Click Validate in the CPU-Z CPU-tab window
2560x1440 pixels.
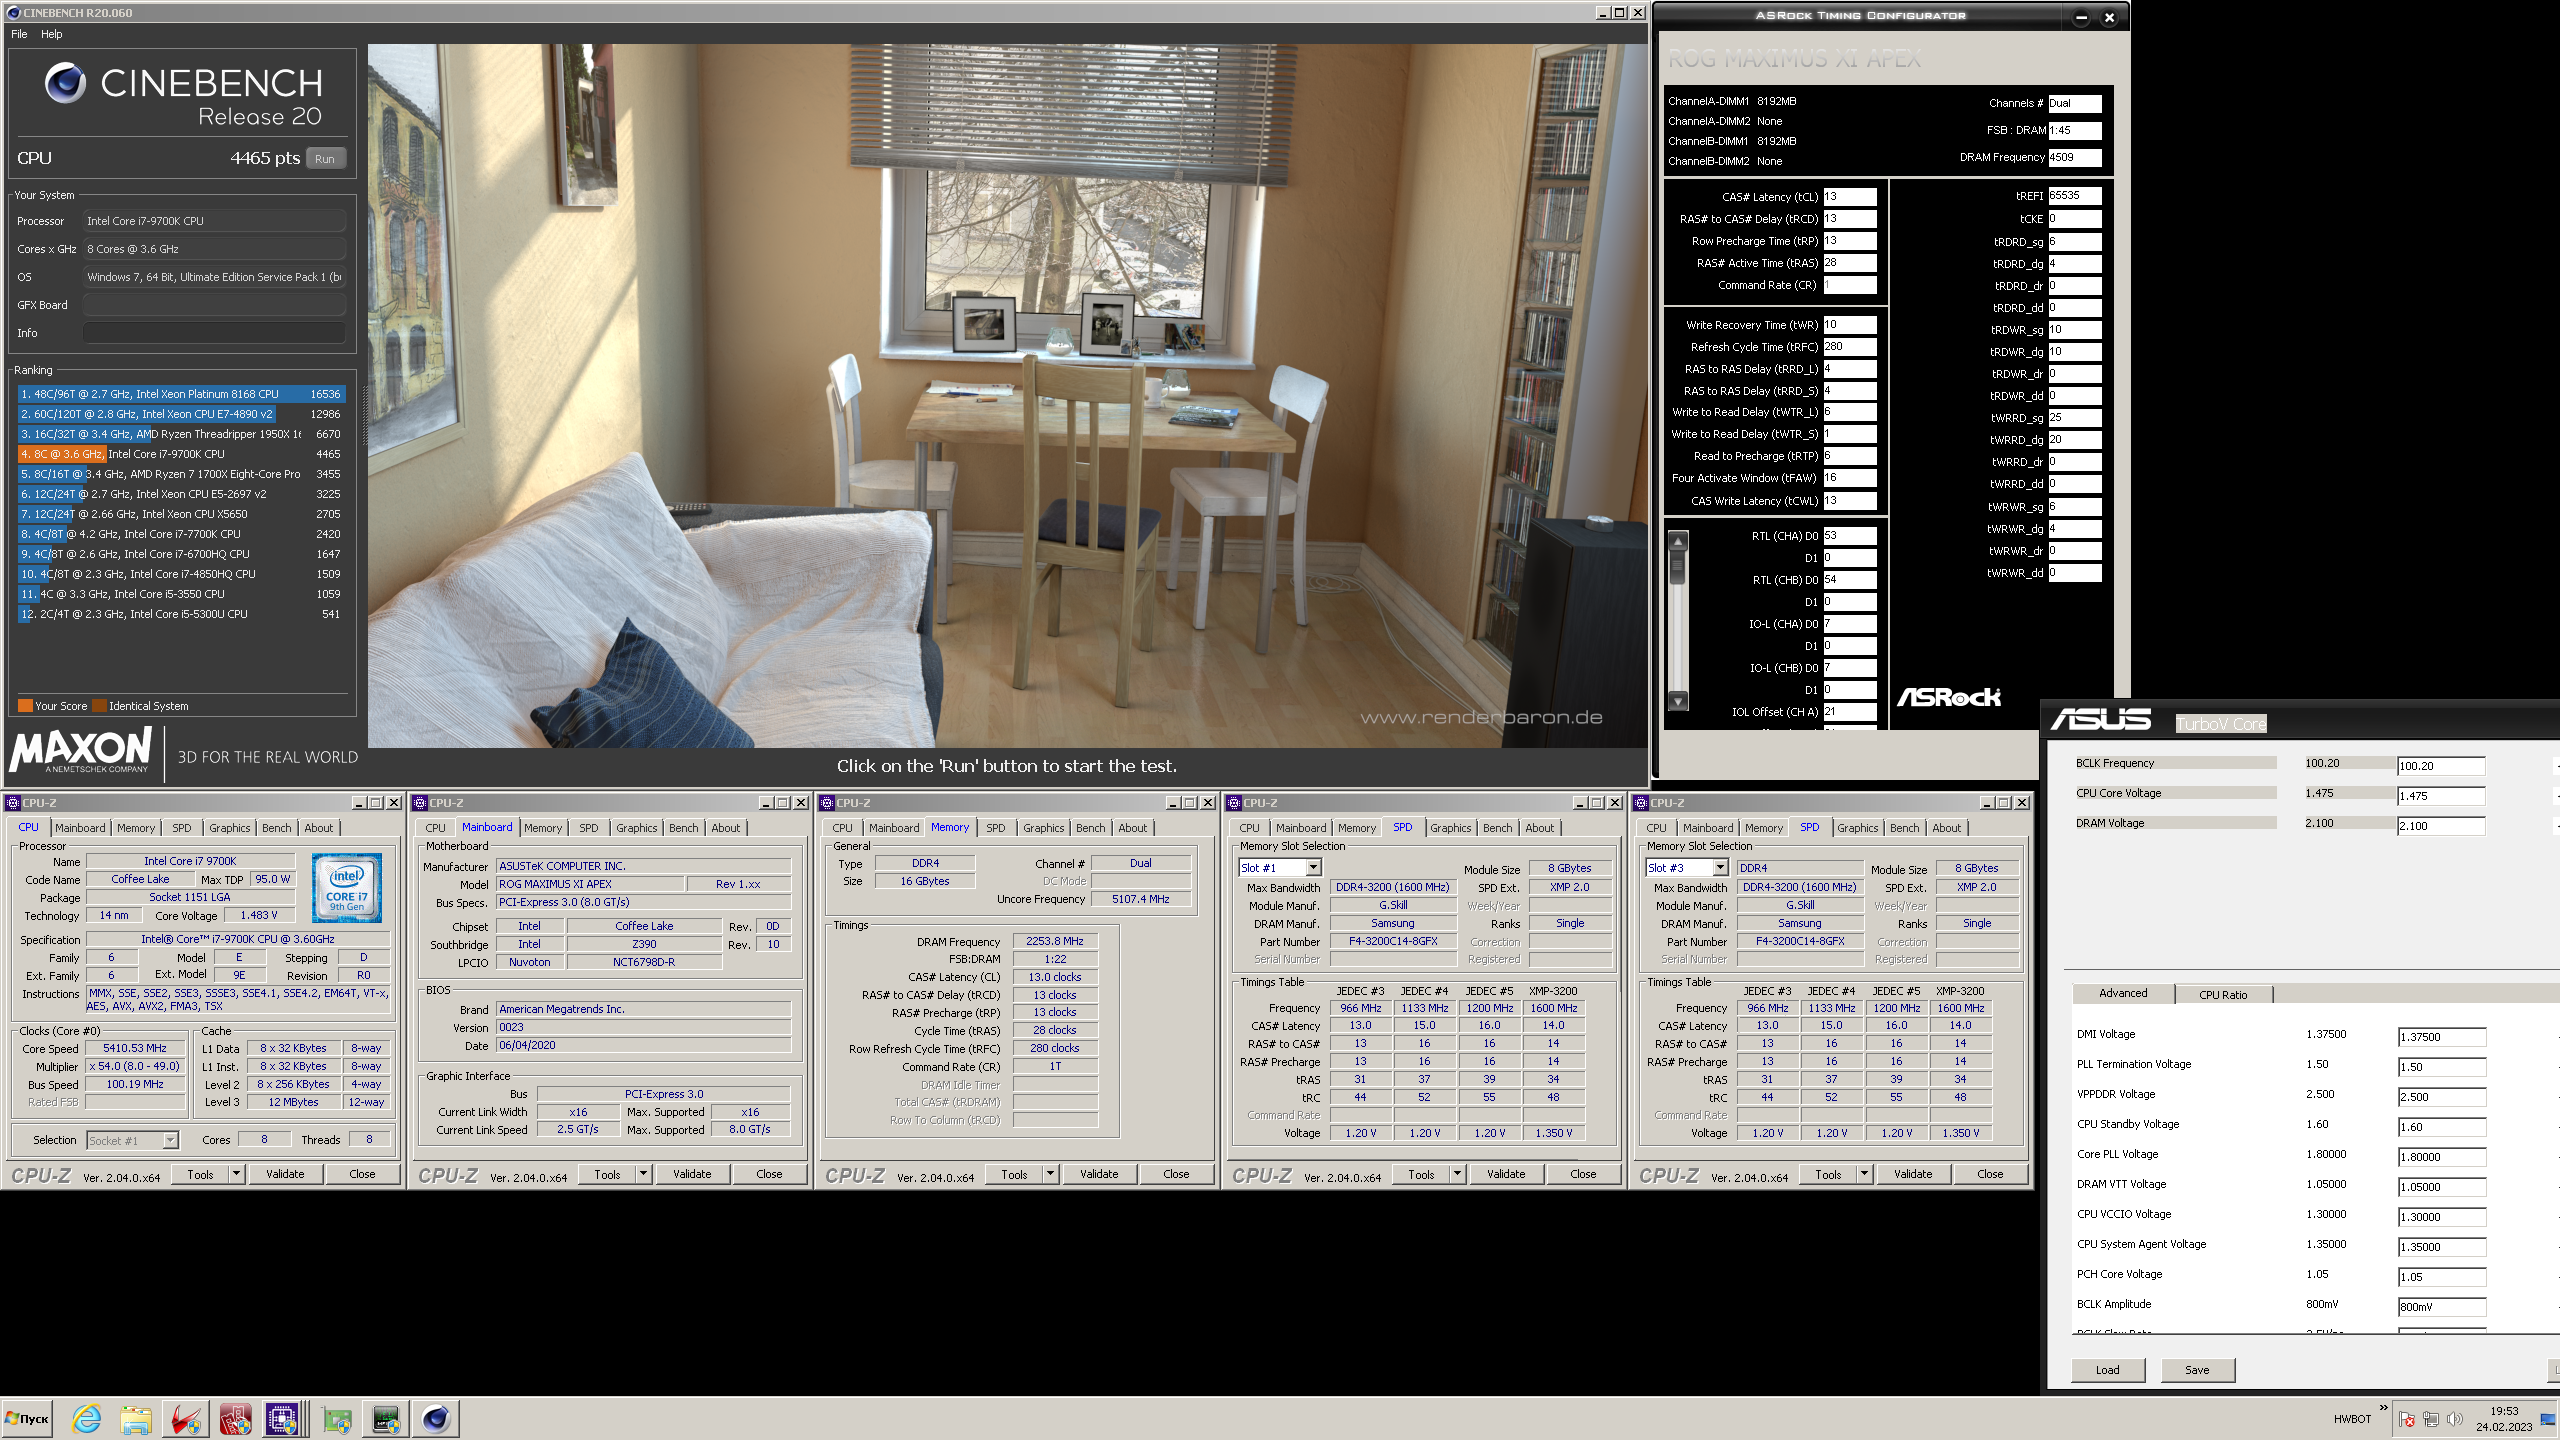pos(285,1174)
